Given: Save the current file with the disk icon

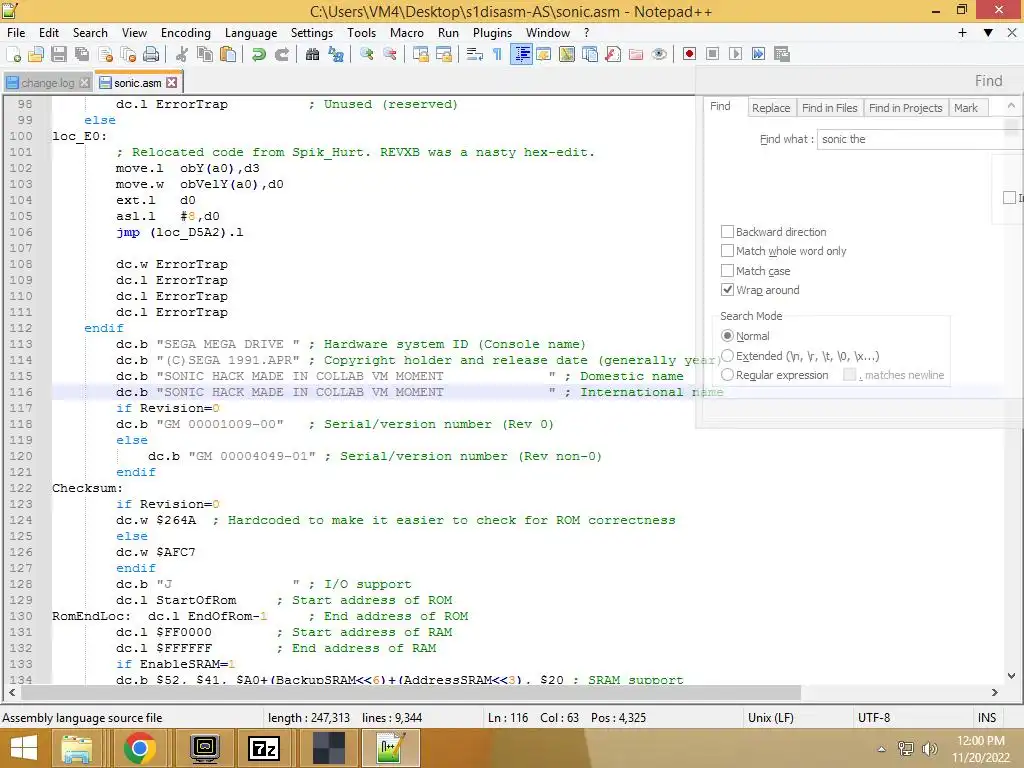Looking at the screenshot, I should click(59, 54).
